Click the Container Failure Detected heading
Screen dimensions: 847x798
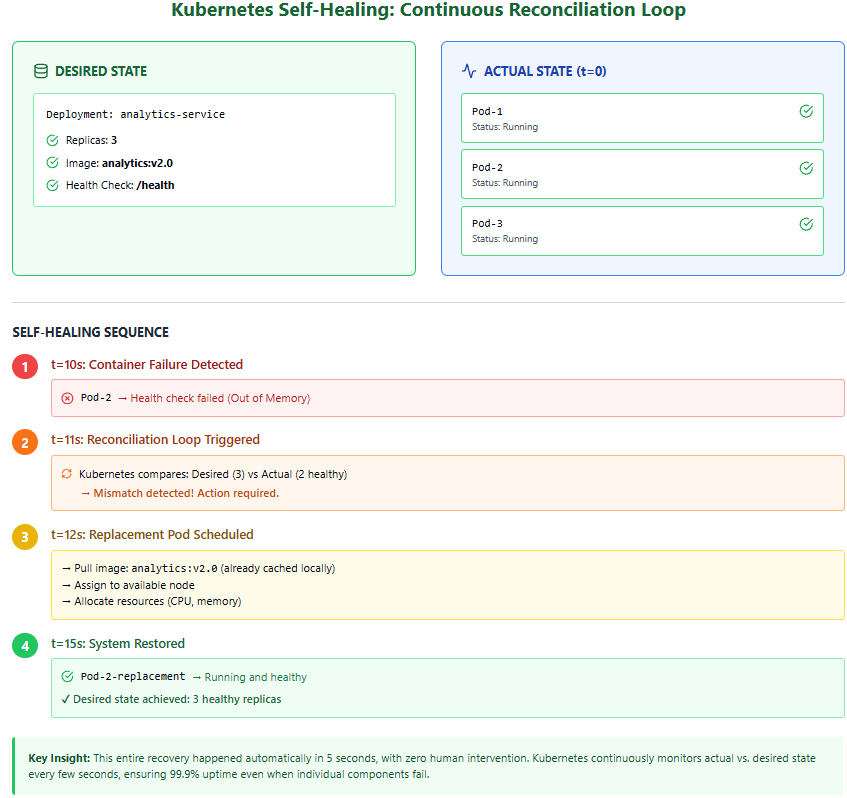click(x=147, y=365)
